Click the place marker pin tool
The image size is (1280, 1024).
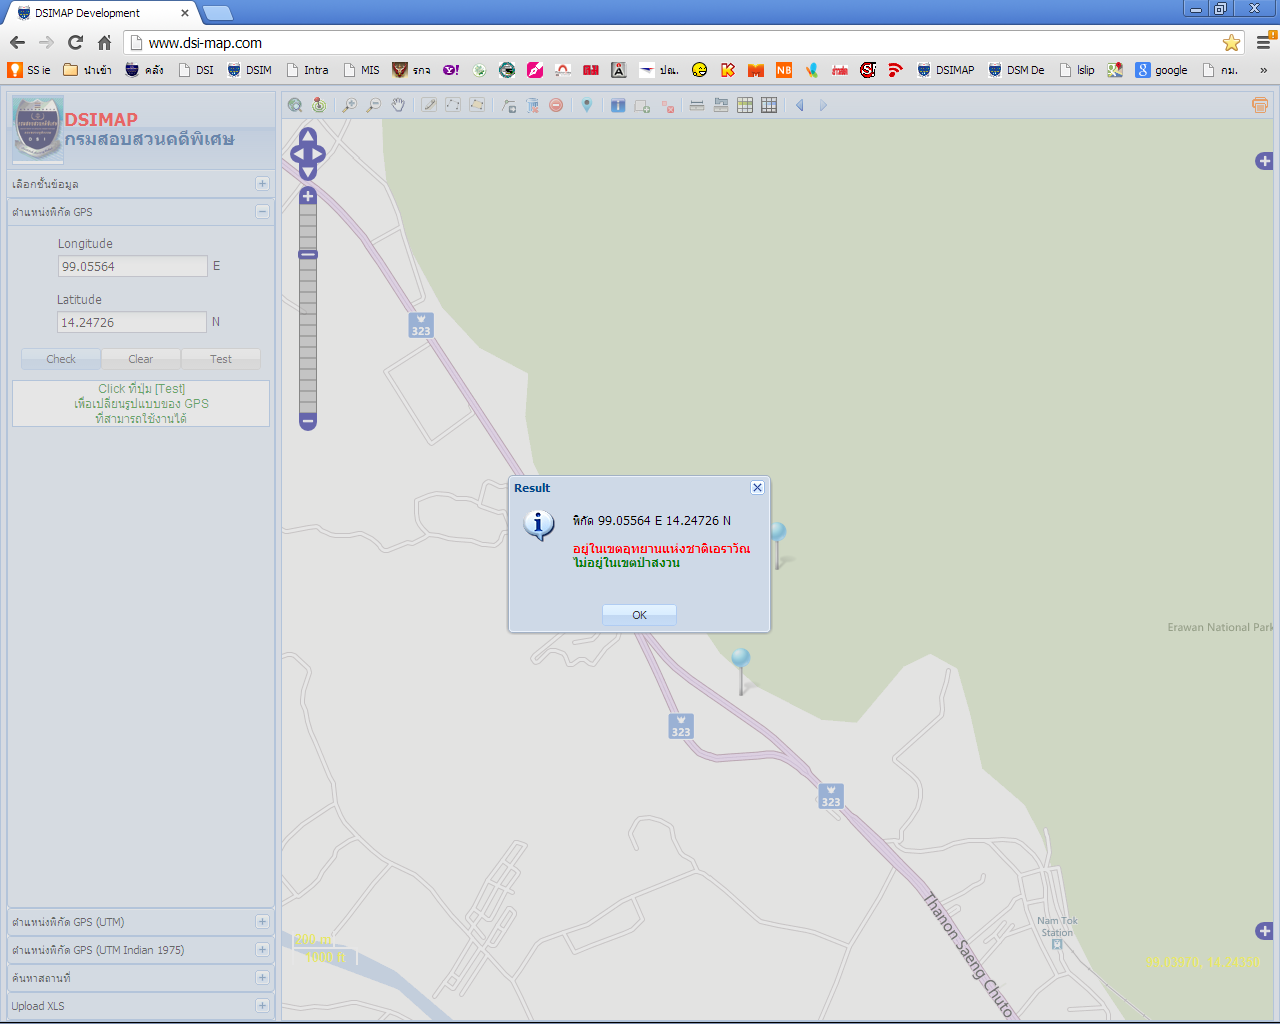tap(586, 105)
